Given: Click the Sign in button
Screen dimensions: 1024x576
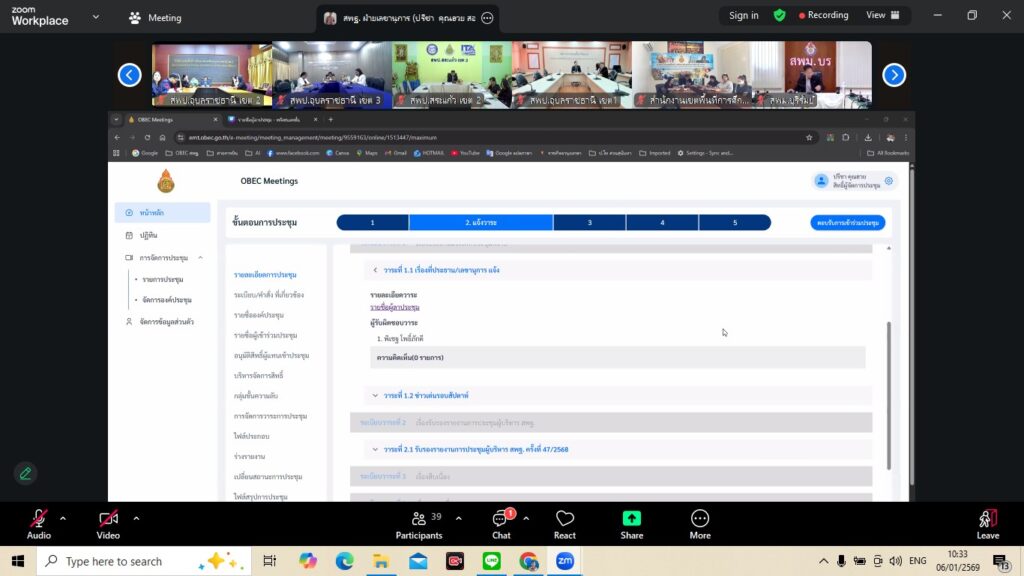Looking at the screenshot, I should click(x=743, y=15).
